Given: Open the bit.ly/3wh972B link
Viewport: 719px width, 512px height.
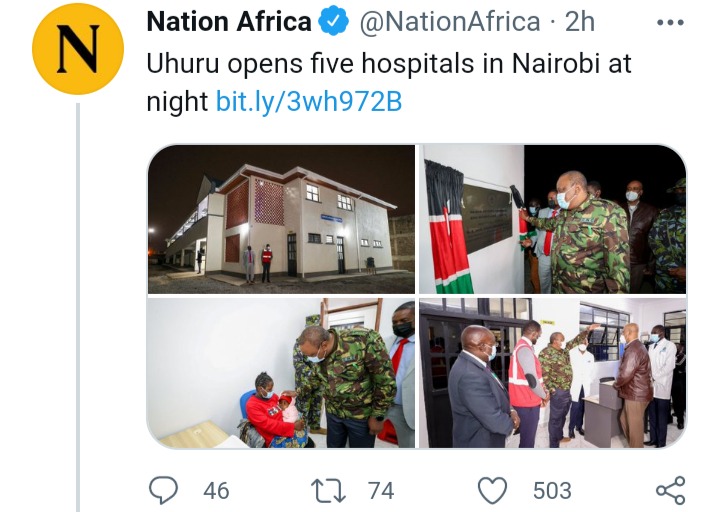Looking at the screenshot, I should [x=309, y=101].
